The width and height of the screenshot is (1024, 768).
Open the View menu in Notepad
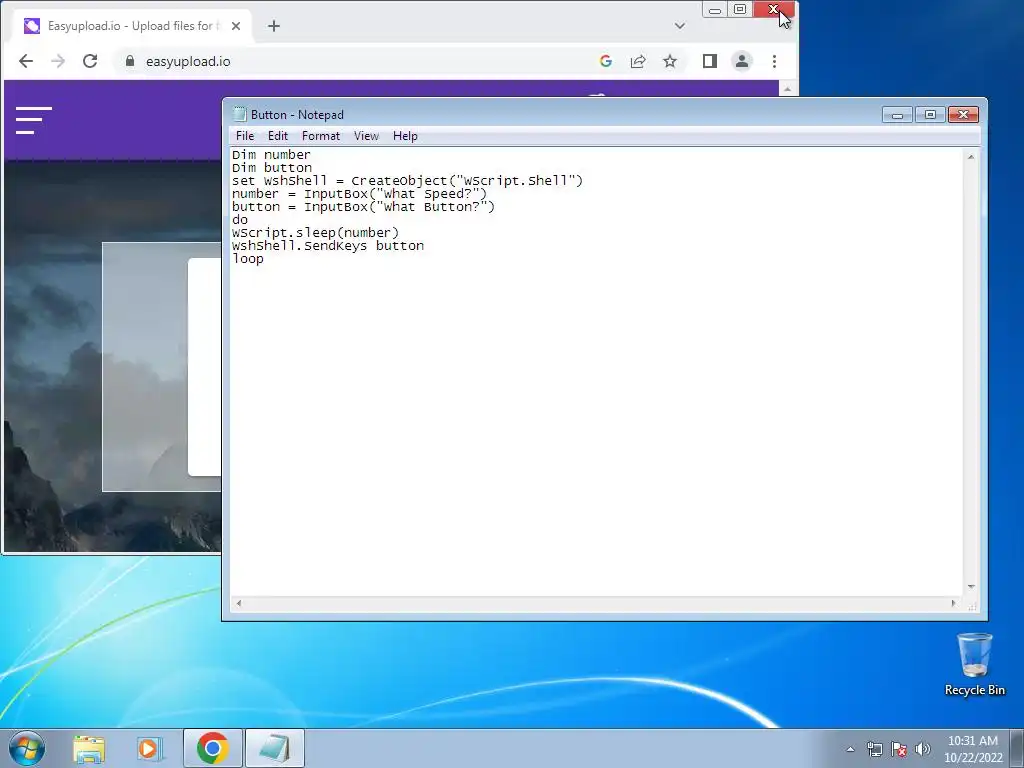(x=366, y=136)
